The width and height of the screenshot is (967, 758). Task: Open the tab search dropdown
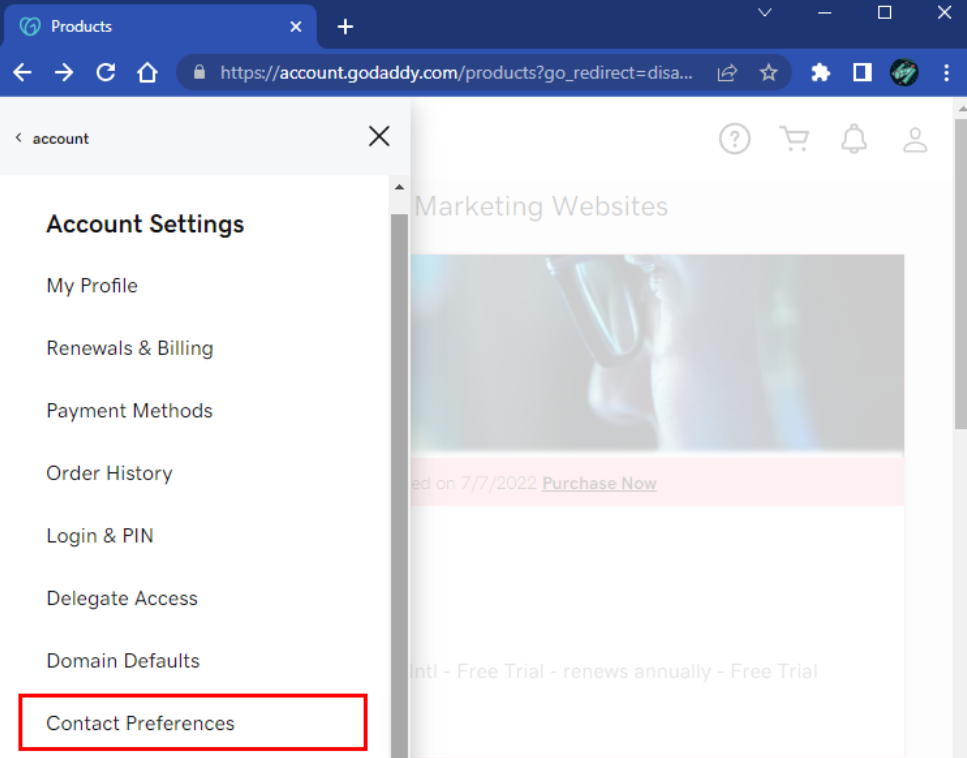click(765, 12)
